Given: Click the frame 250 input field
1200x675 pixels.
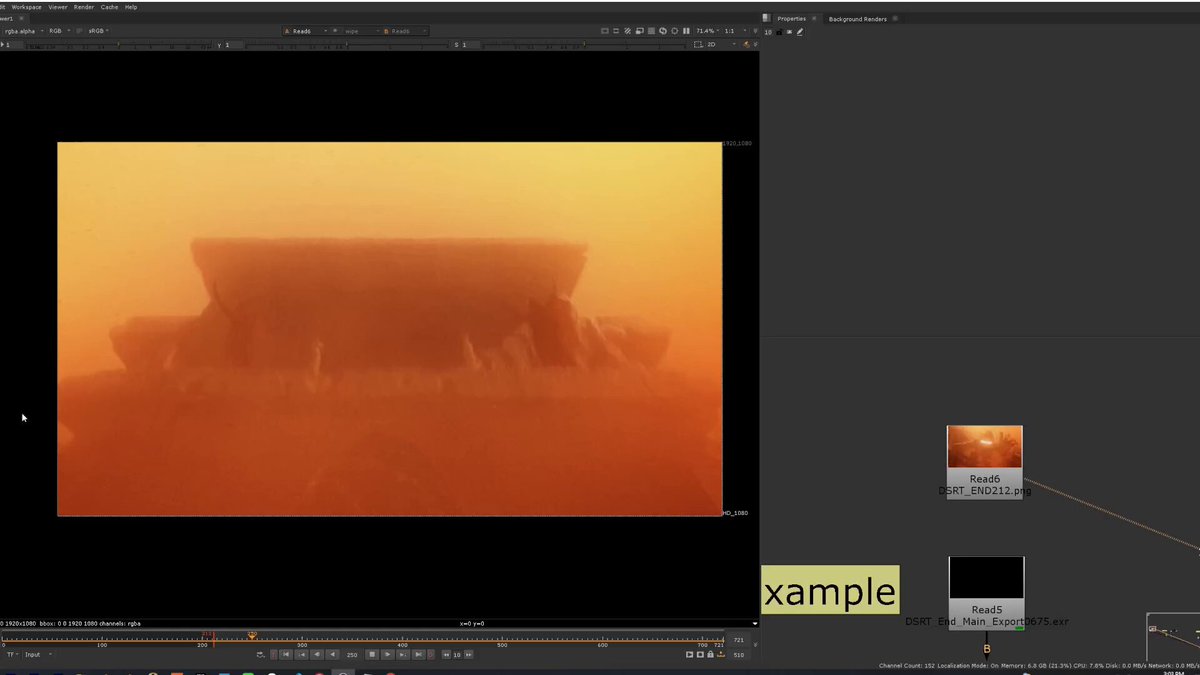Looking at the screenshot, I should tap(351, 654).
